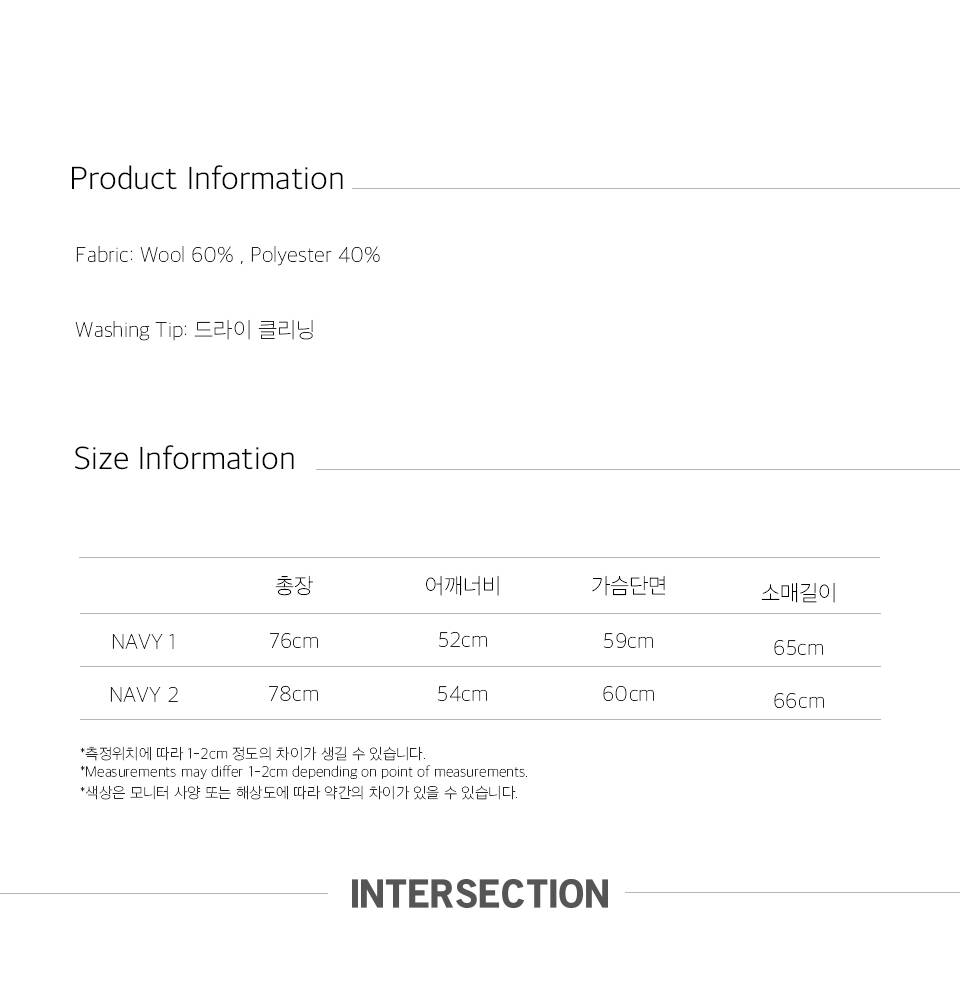Click the 60cm chest cell

(628, 694)
